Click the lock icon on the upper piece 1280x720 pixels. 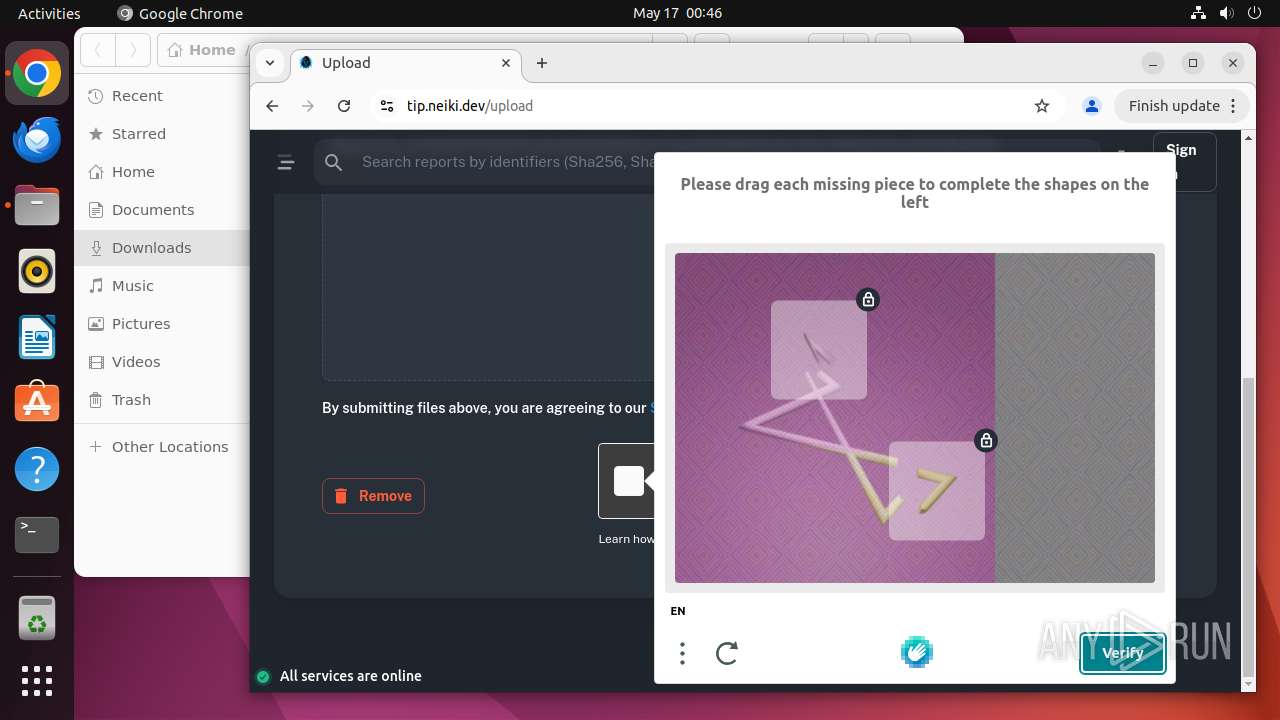click(x=868, y=299)
